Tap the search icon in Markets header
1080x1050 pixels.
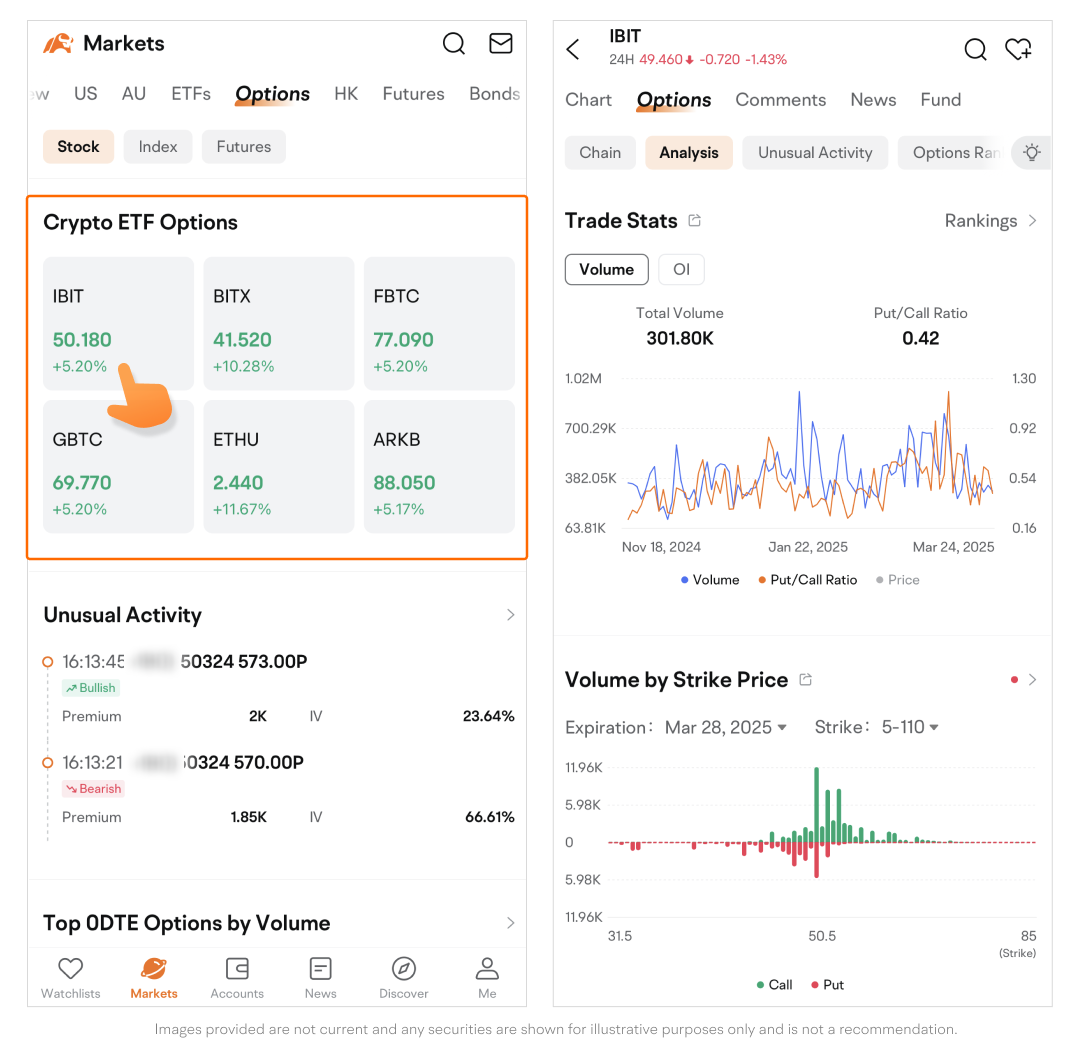[x=454, y=44]
